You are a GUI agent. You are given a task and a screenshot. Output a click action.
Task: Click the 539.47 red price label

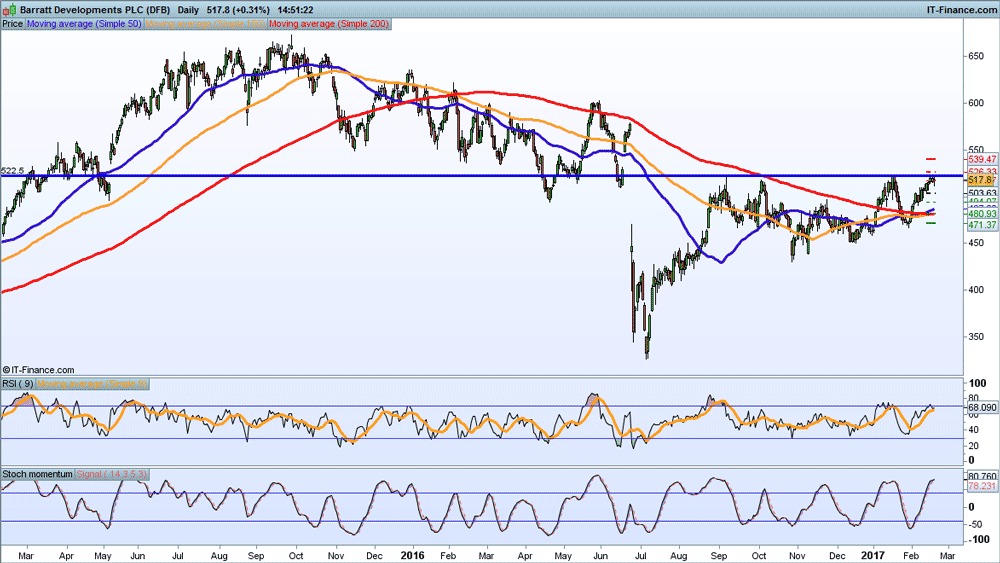click(982, 159)
